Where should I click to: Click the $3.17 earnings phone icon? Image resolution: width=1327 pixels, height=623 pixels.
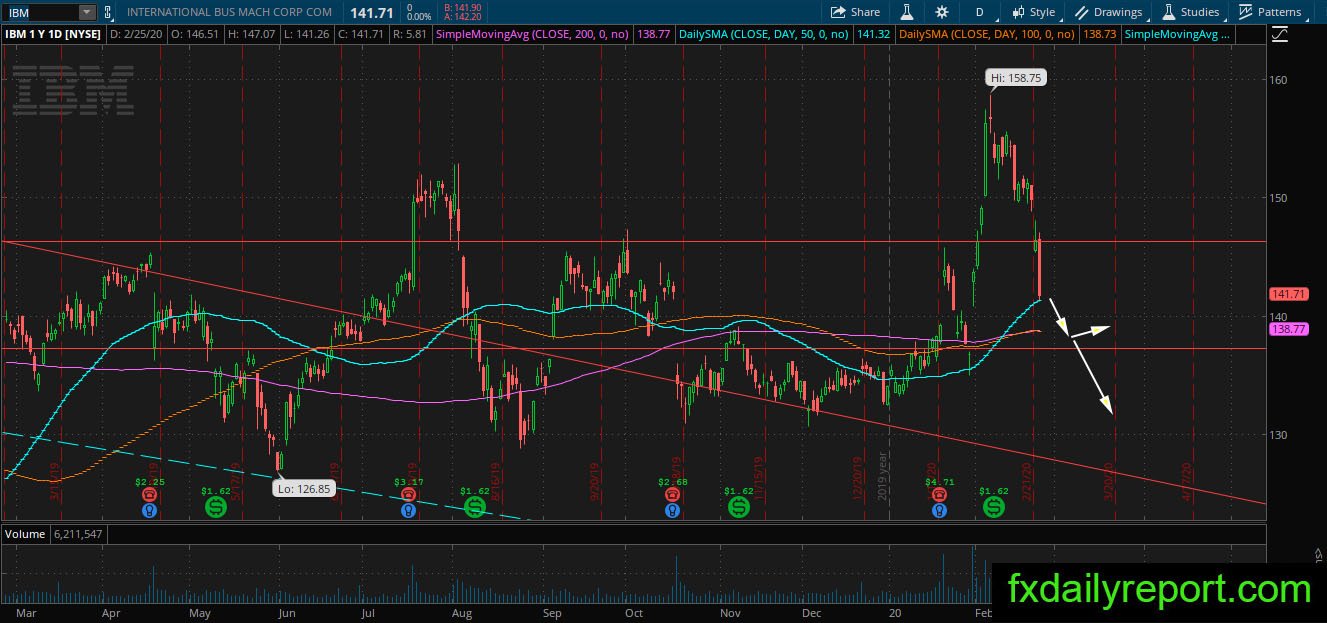[407, 494]
